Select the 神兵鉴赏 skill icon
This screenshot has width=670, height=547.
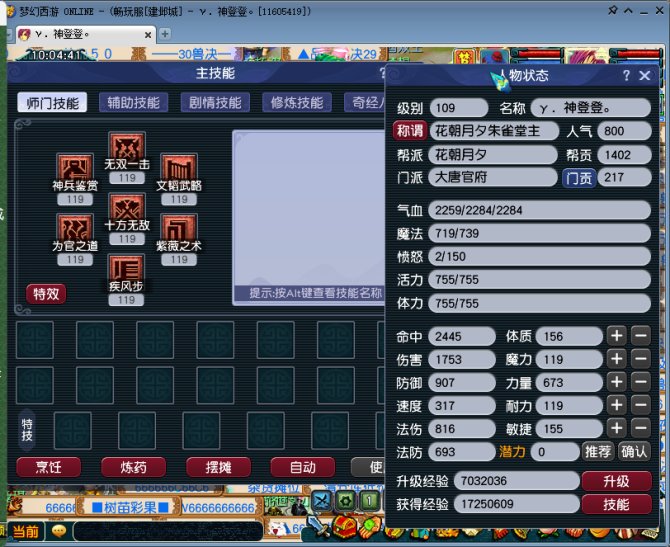(x=75, y=167)
